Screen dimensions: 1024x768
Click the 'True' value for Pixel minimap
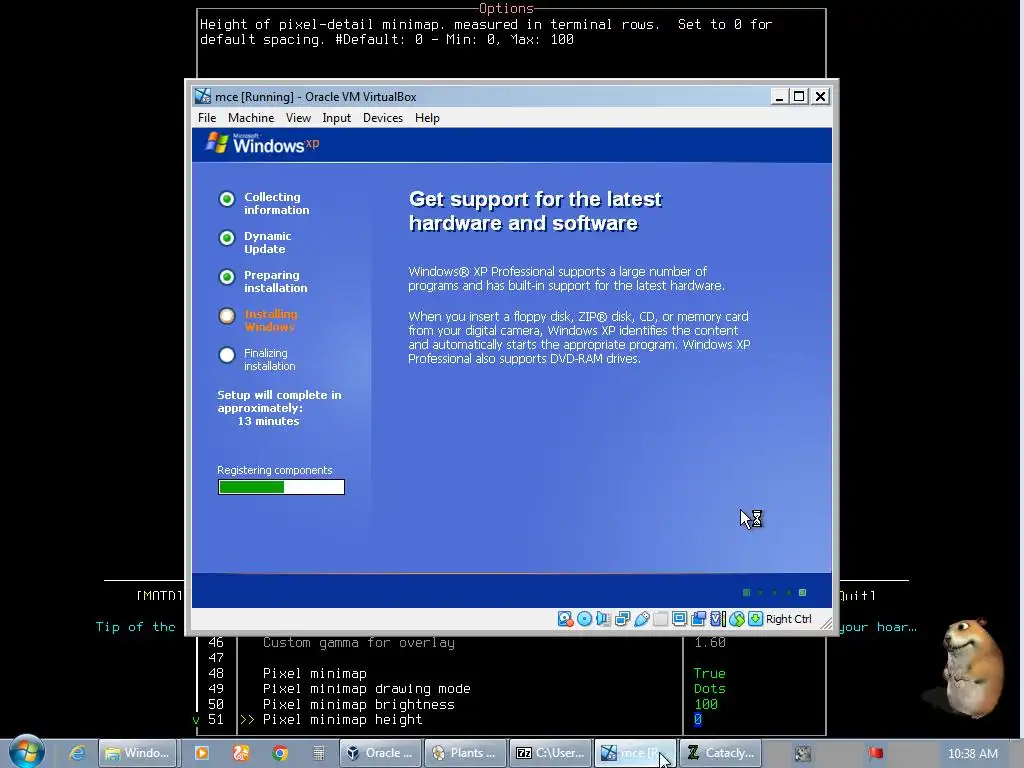pos(709,673)
